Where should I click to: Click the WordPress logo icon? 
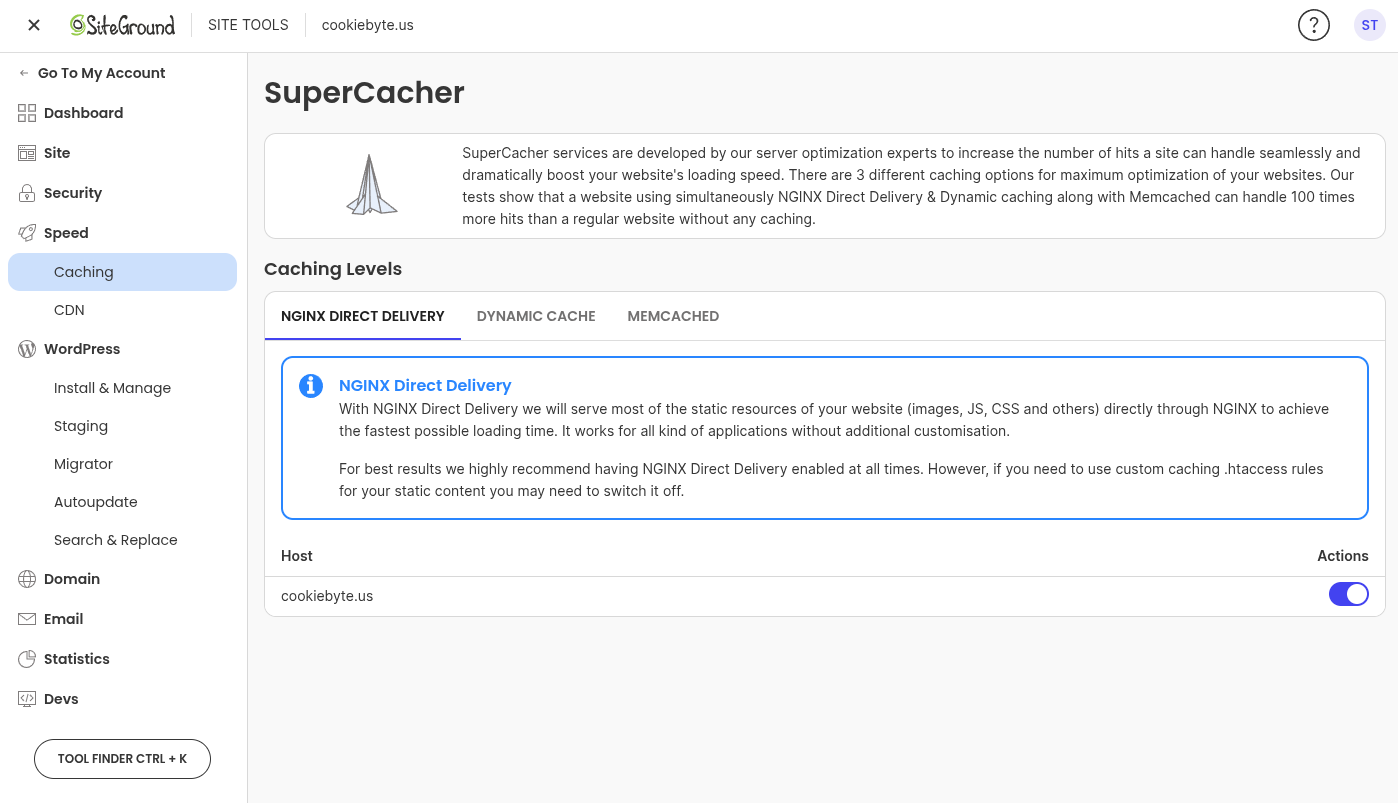(x=27, y=349)
